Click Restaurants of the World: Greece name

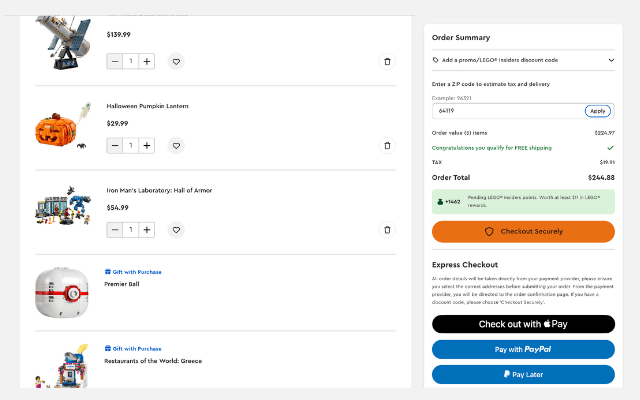tap(153, 361)
